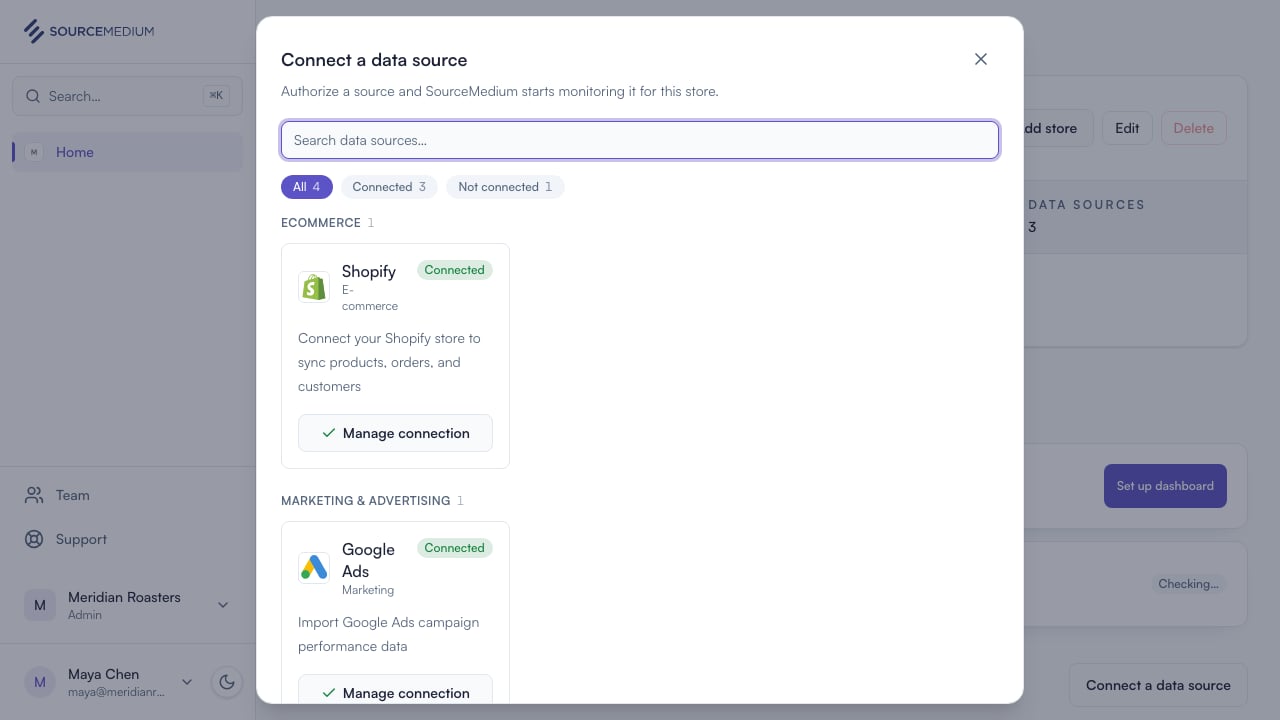Click the Checking... status pill

coord(1188,584)
